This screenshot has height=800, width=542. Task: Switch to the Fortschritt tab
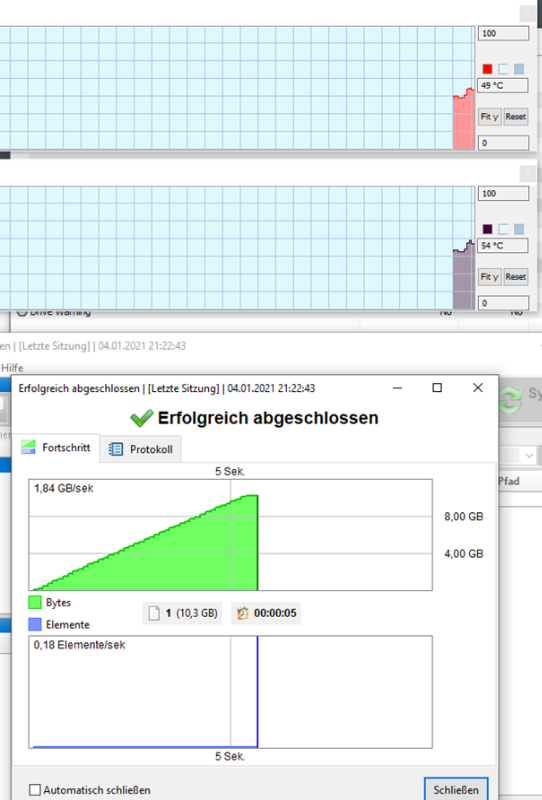[56, 447]
